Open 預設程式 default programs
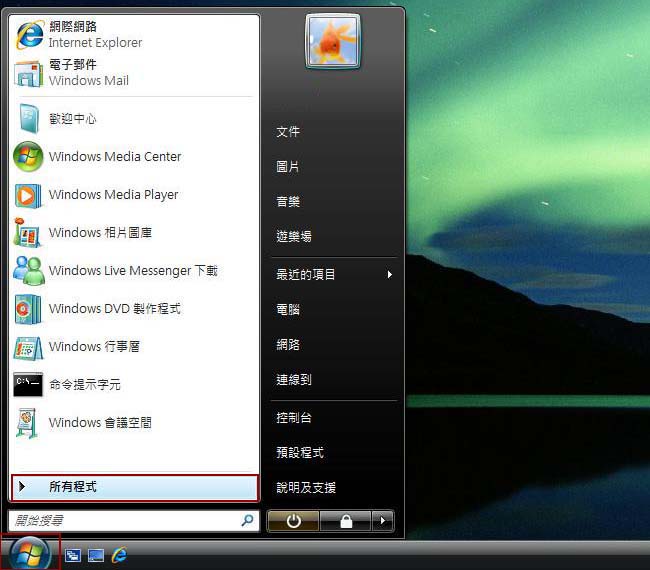 [300, 452]
